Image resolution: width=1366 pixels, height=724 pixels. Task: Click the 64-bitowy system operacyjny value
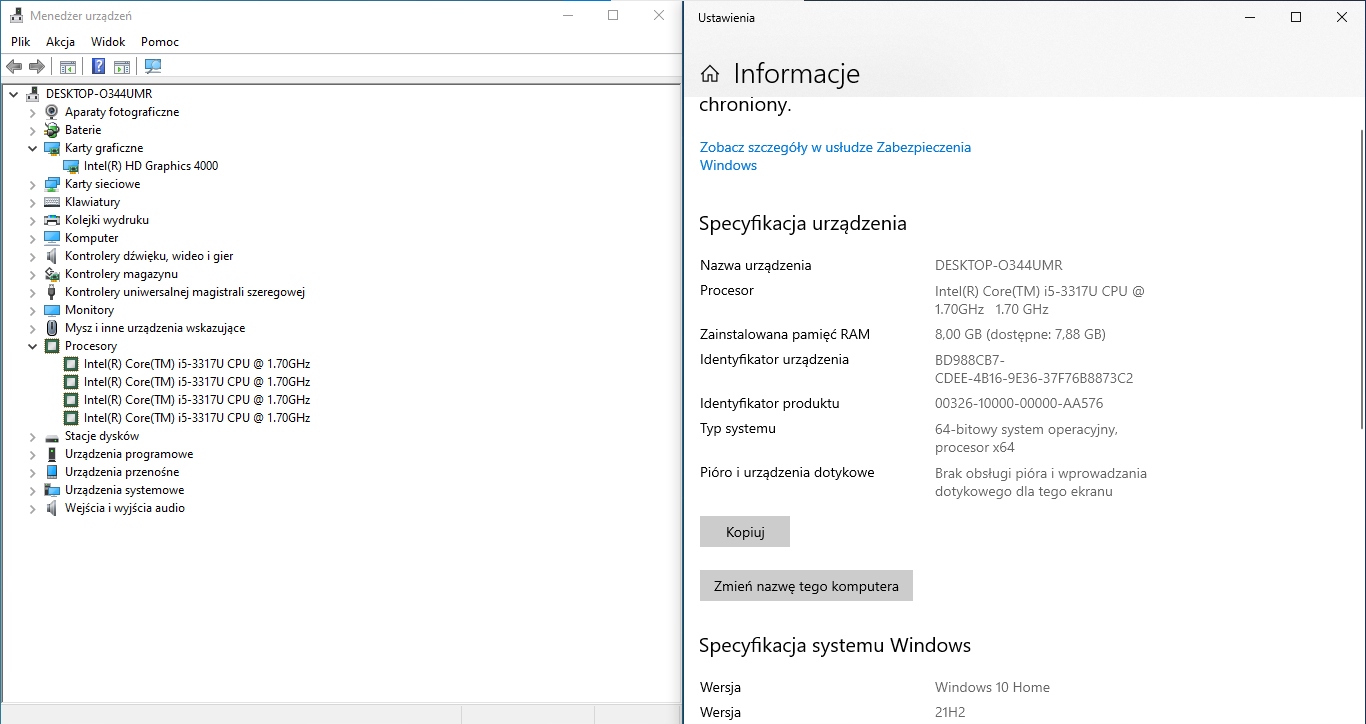point(1026,438)
